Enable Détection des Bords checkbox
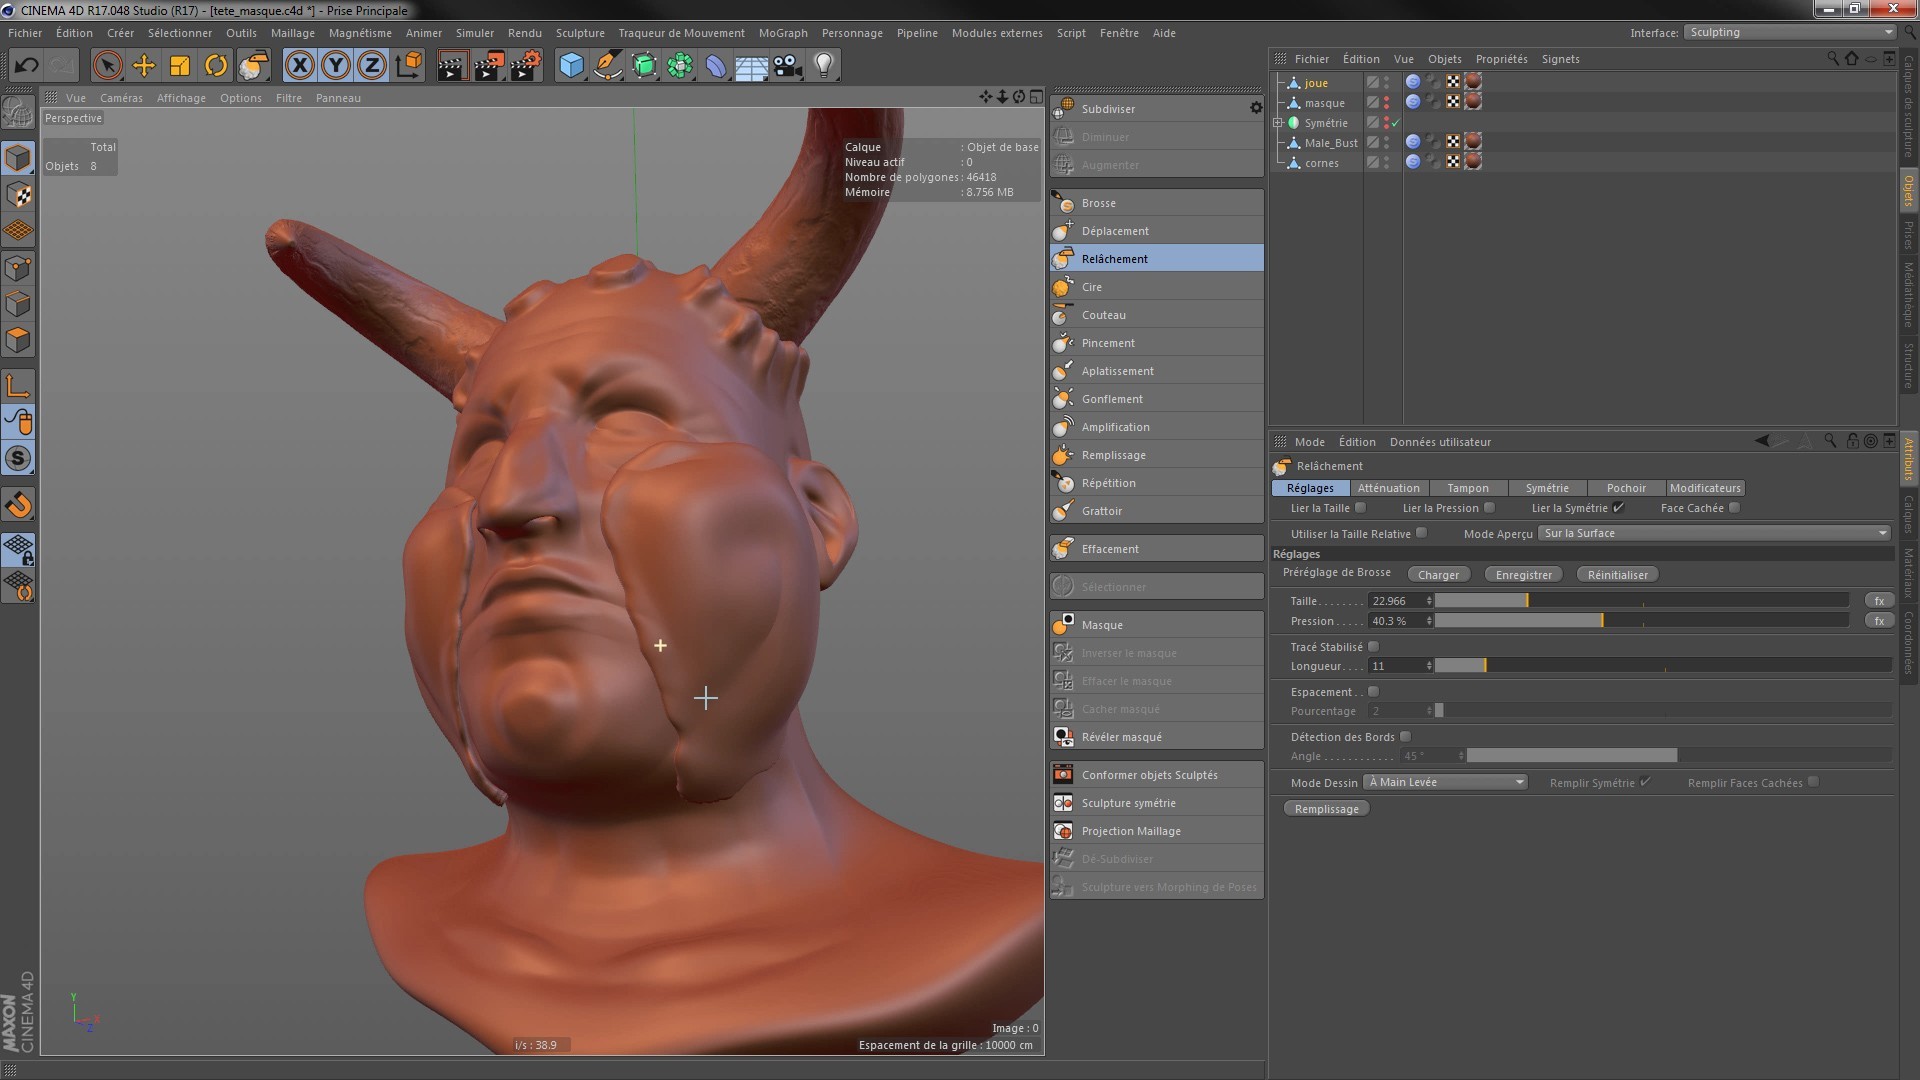The image size is (1920, 1080). click(1405, 737)
